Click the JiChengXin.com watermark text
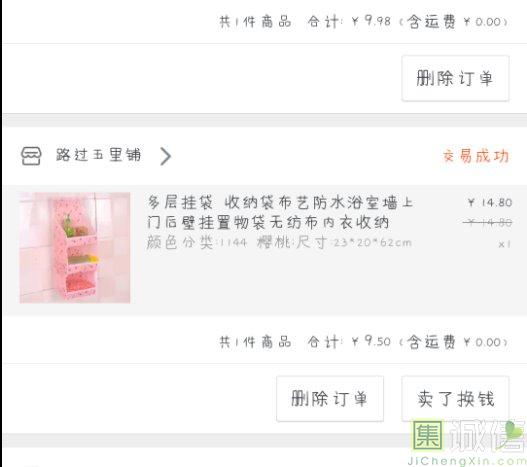 click(x=467, y=461)
